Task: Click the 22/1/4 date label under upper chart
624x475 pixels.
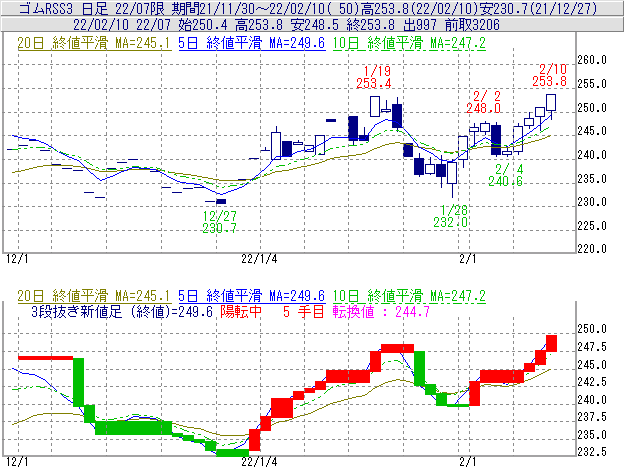Action: 259,259
